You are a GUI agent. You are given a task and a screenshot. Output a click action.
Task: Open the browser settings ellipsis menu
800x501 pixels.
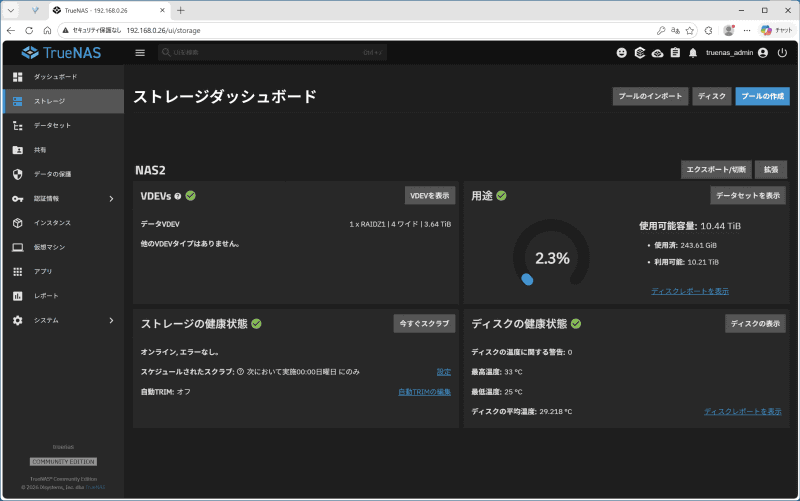(x=747, y=31)
